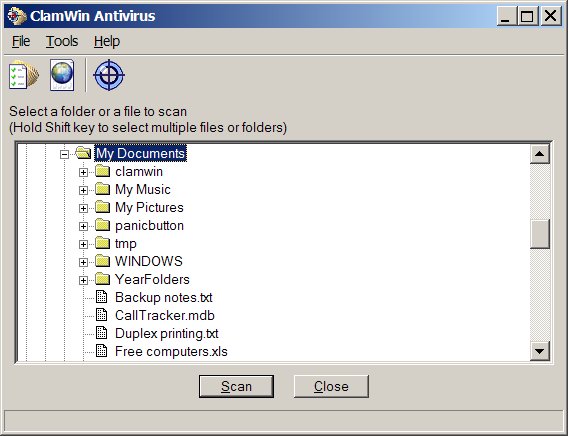Select the YearFolders label
Image resolution: width=568 pixels, height=436 pixels.
152,280
